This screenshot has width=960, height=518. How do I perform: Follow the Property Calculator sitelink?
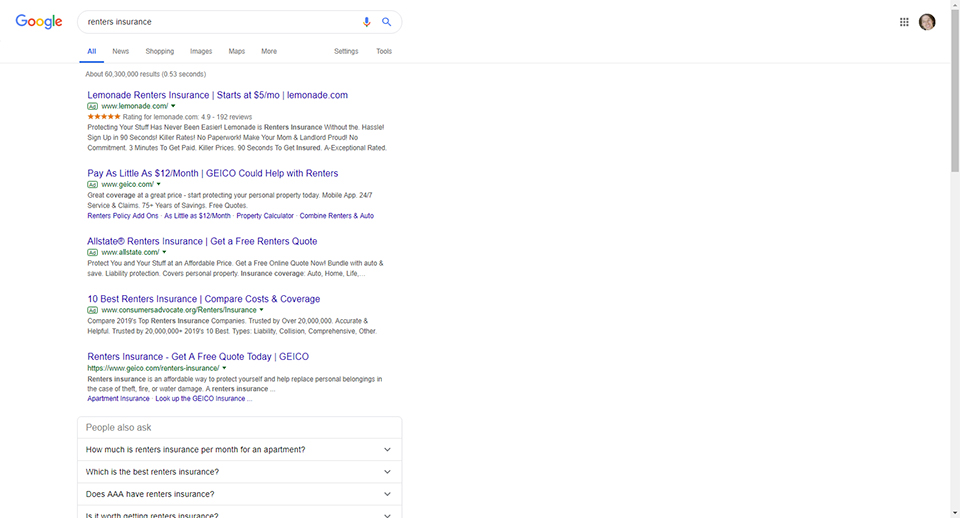point(265,216)
